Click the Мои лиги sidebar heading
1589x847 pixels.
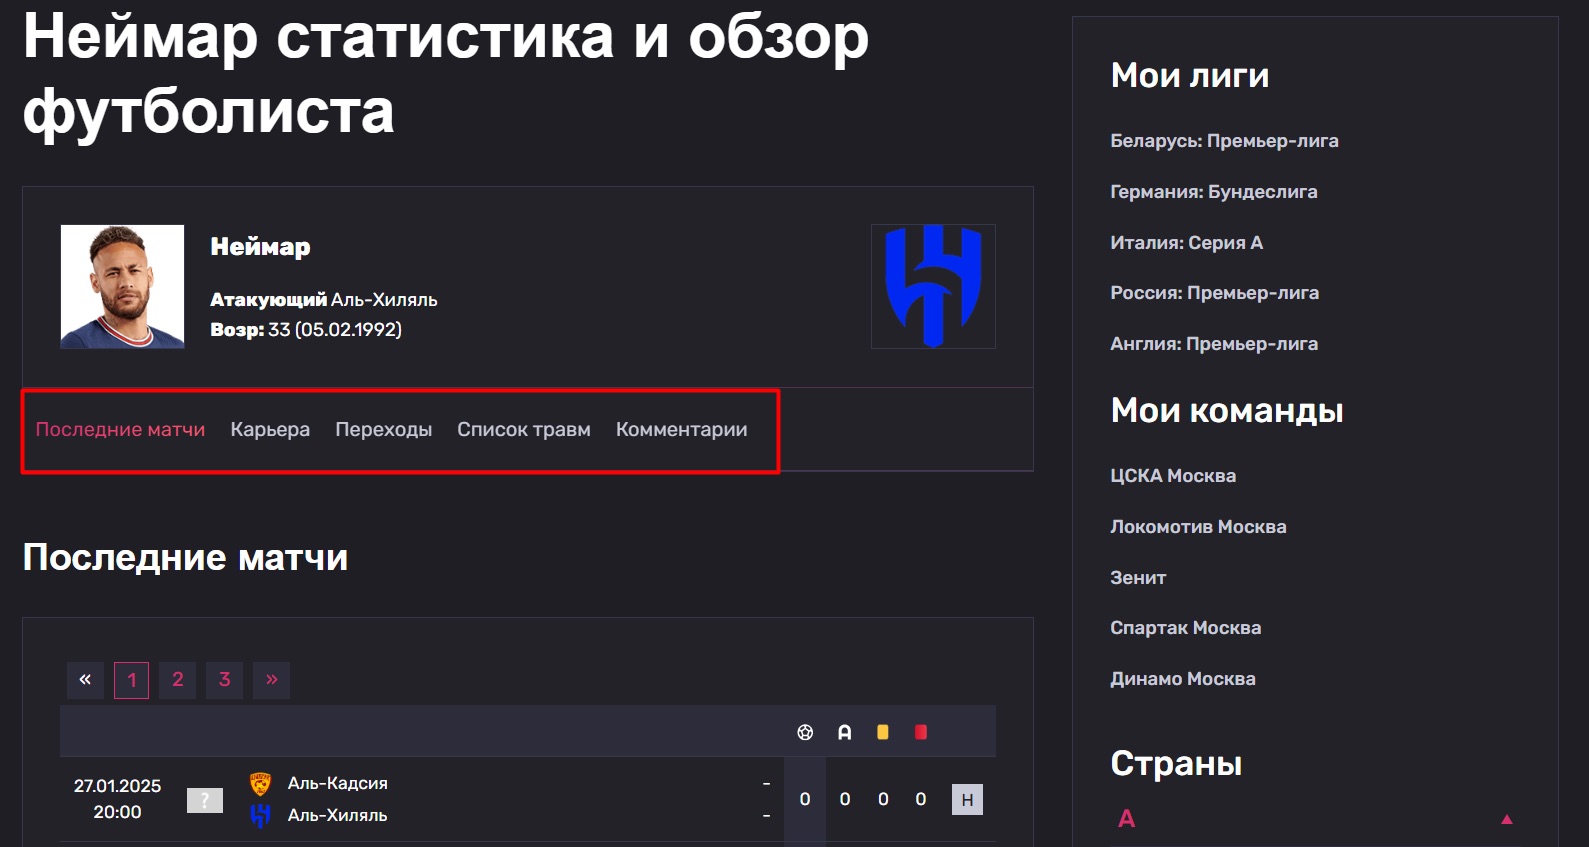[x=1190, y=75]
